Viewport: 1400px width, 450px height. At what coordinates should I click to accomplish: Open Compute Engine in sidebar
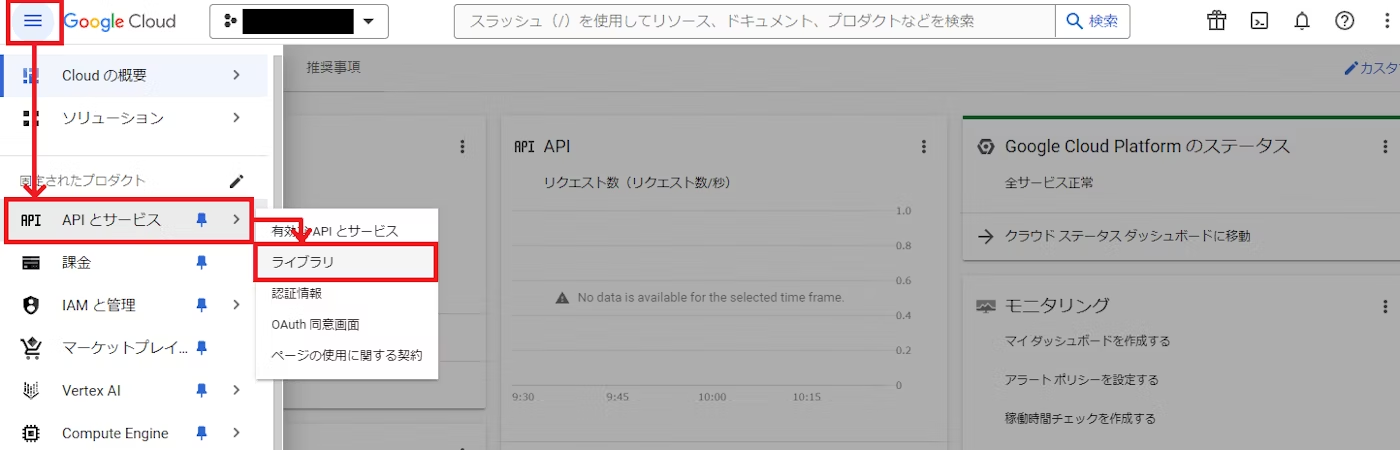(x=134, y=433)
